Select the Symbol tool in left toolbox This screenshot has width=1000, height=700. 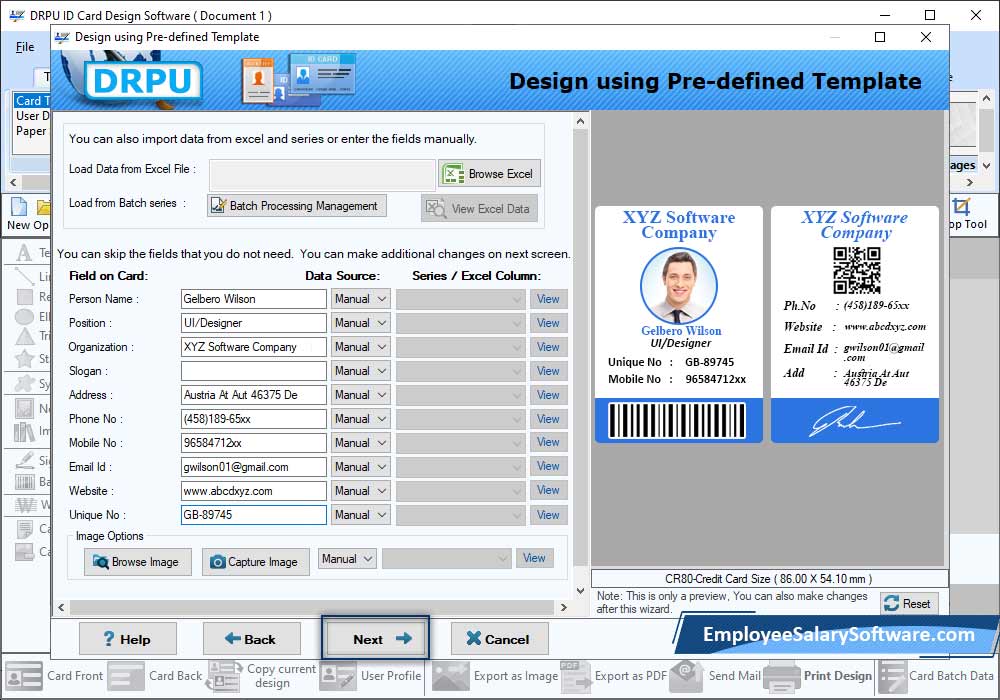(x=24, y=383)
